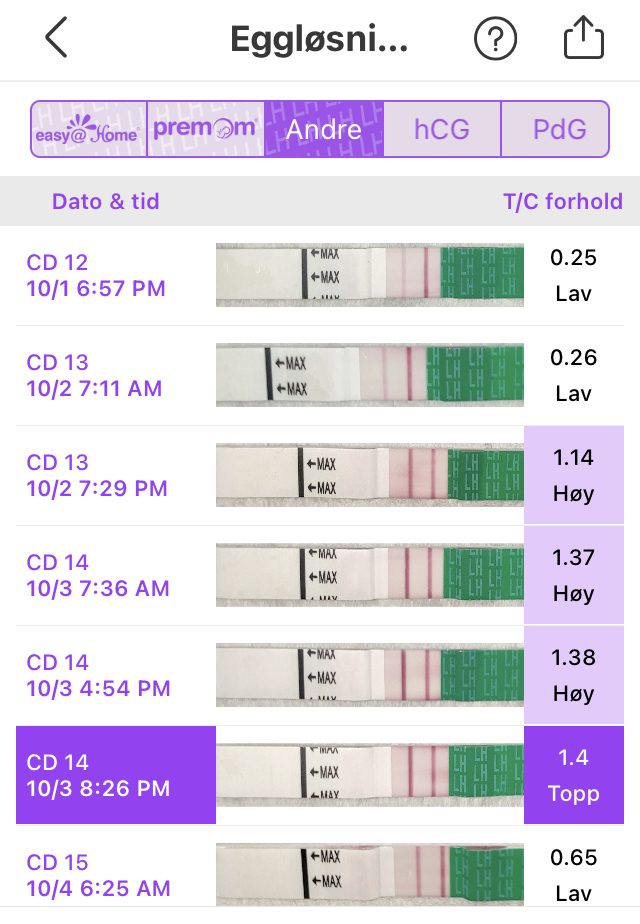The image size is (640, 924).
Task: Open the help question mark icon
Action: (x=495, y=39)
